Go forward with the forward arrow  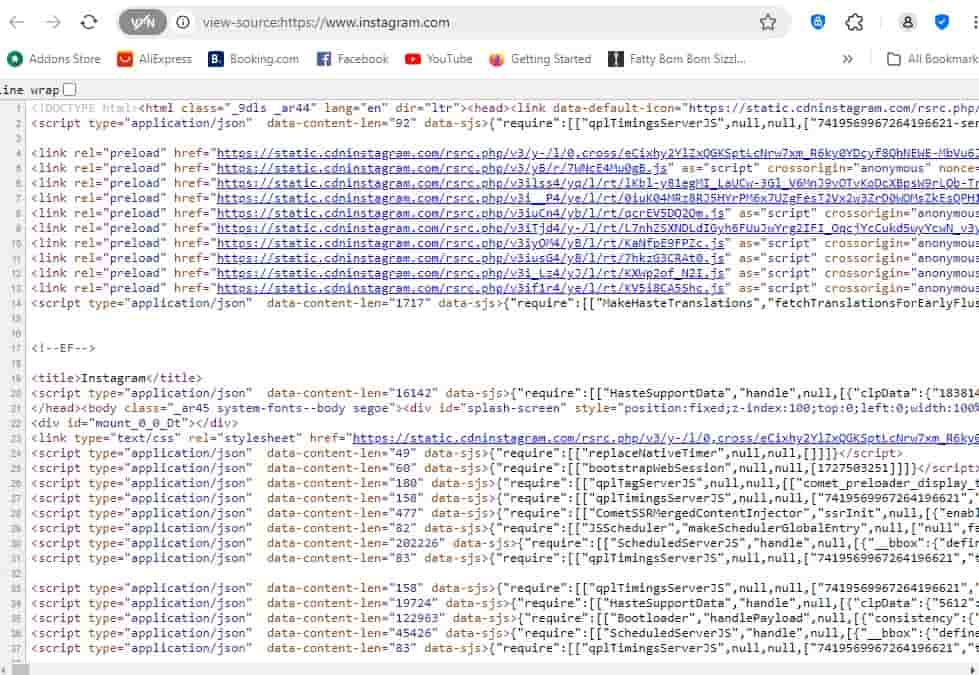(x=53, y=22)
